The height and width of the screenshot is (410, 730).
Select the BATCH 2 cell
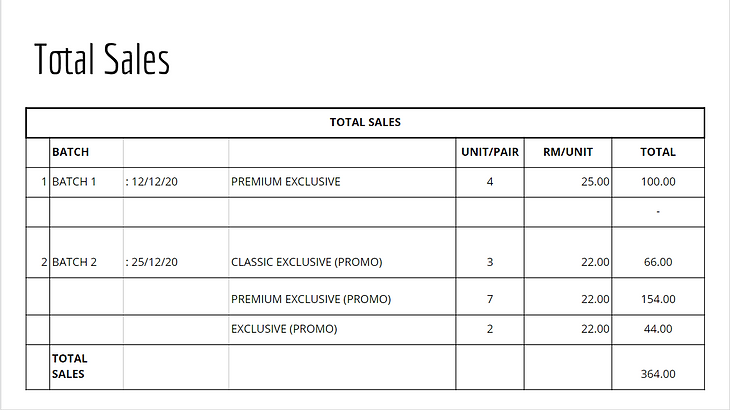(x=86, y=253)
